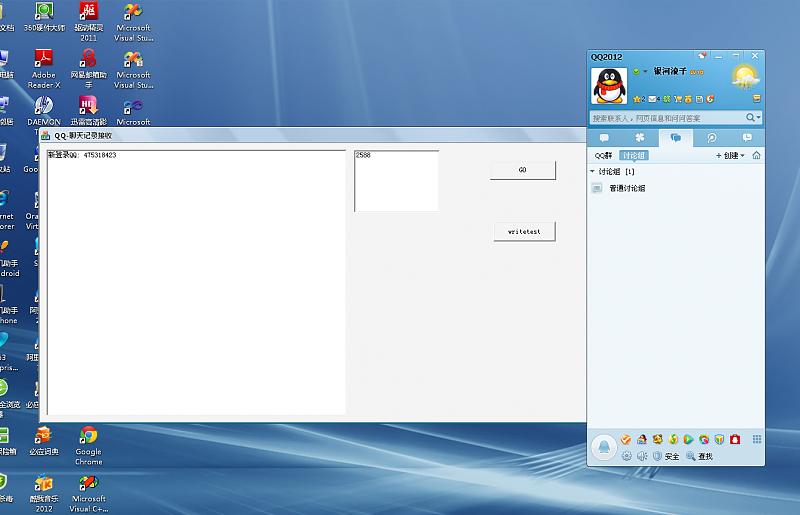
Task: Click the QQ main menu penguin button
Action: click(604, 448)
